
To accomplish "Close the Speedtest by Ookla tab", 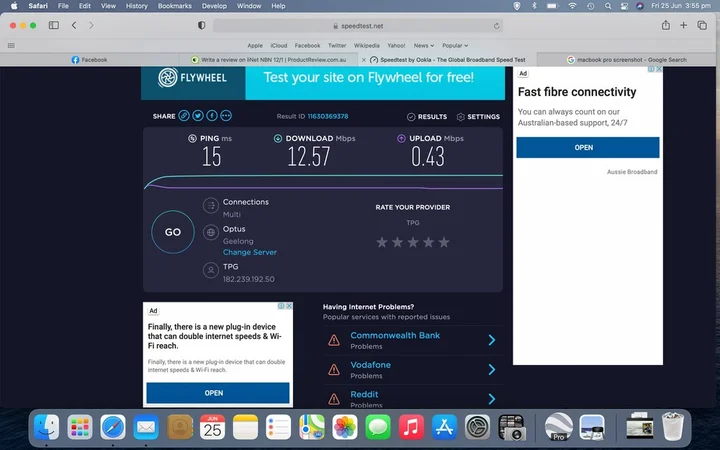I will point(364,60).
